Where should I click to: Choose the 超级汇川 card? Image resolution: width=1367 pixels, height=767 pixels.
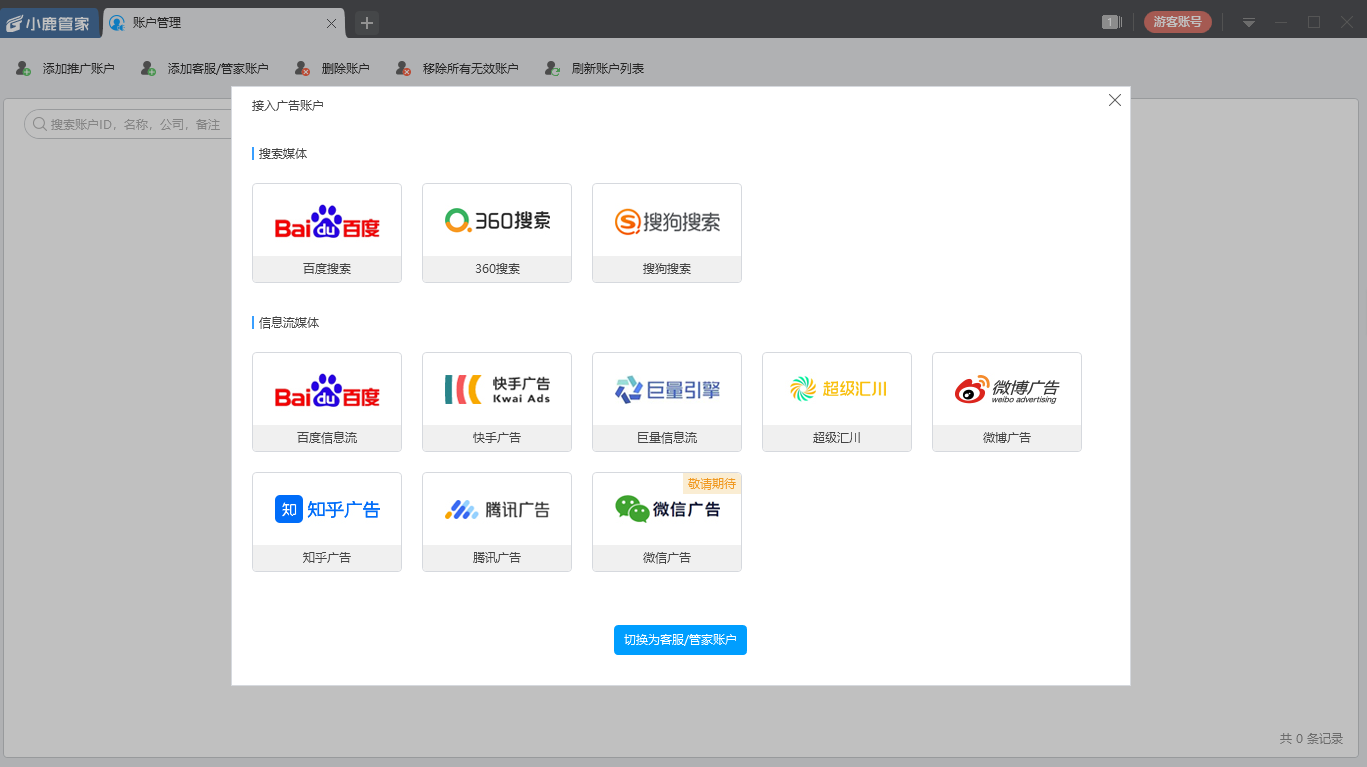(x=837, y=402)
